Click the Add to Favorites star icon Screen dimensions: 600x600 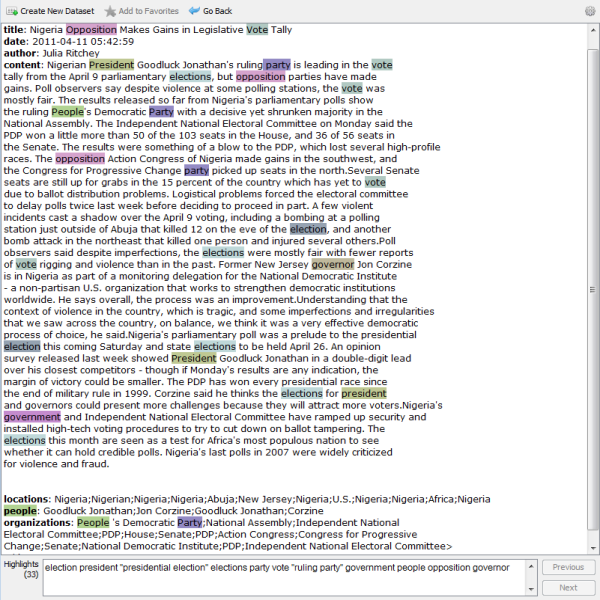110,11
